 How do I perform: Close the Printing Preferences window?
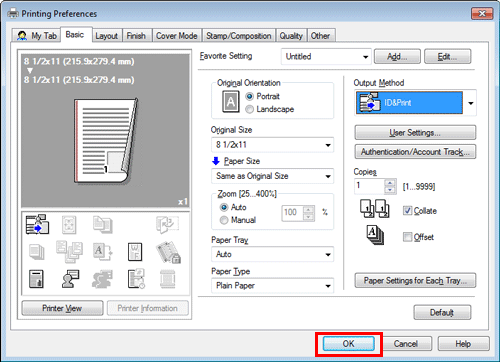[x=482, y=14]
